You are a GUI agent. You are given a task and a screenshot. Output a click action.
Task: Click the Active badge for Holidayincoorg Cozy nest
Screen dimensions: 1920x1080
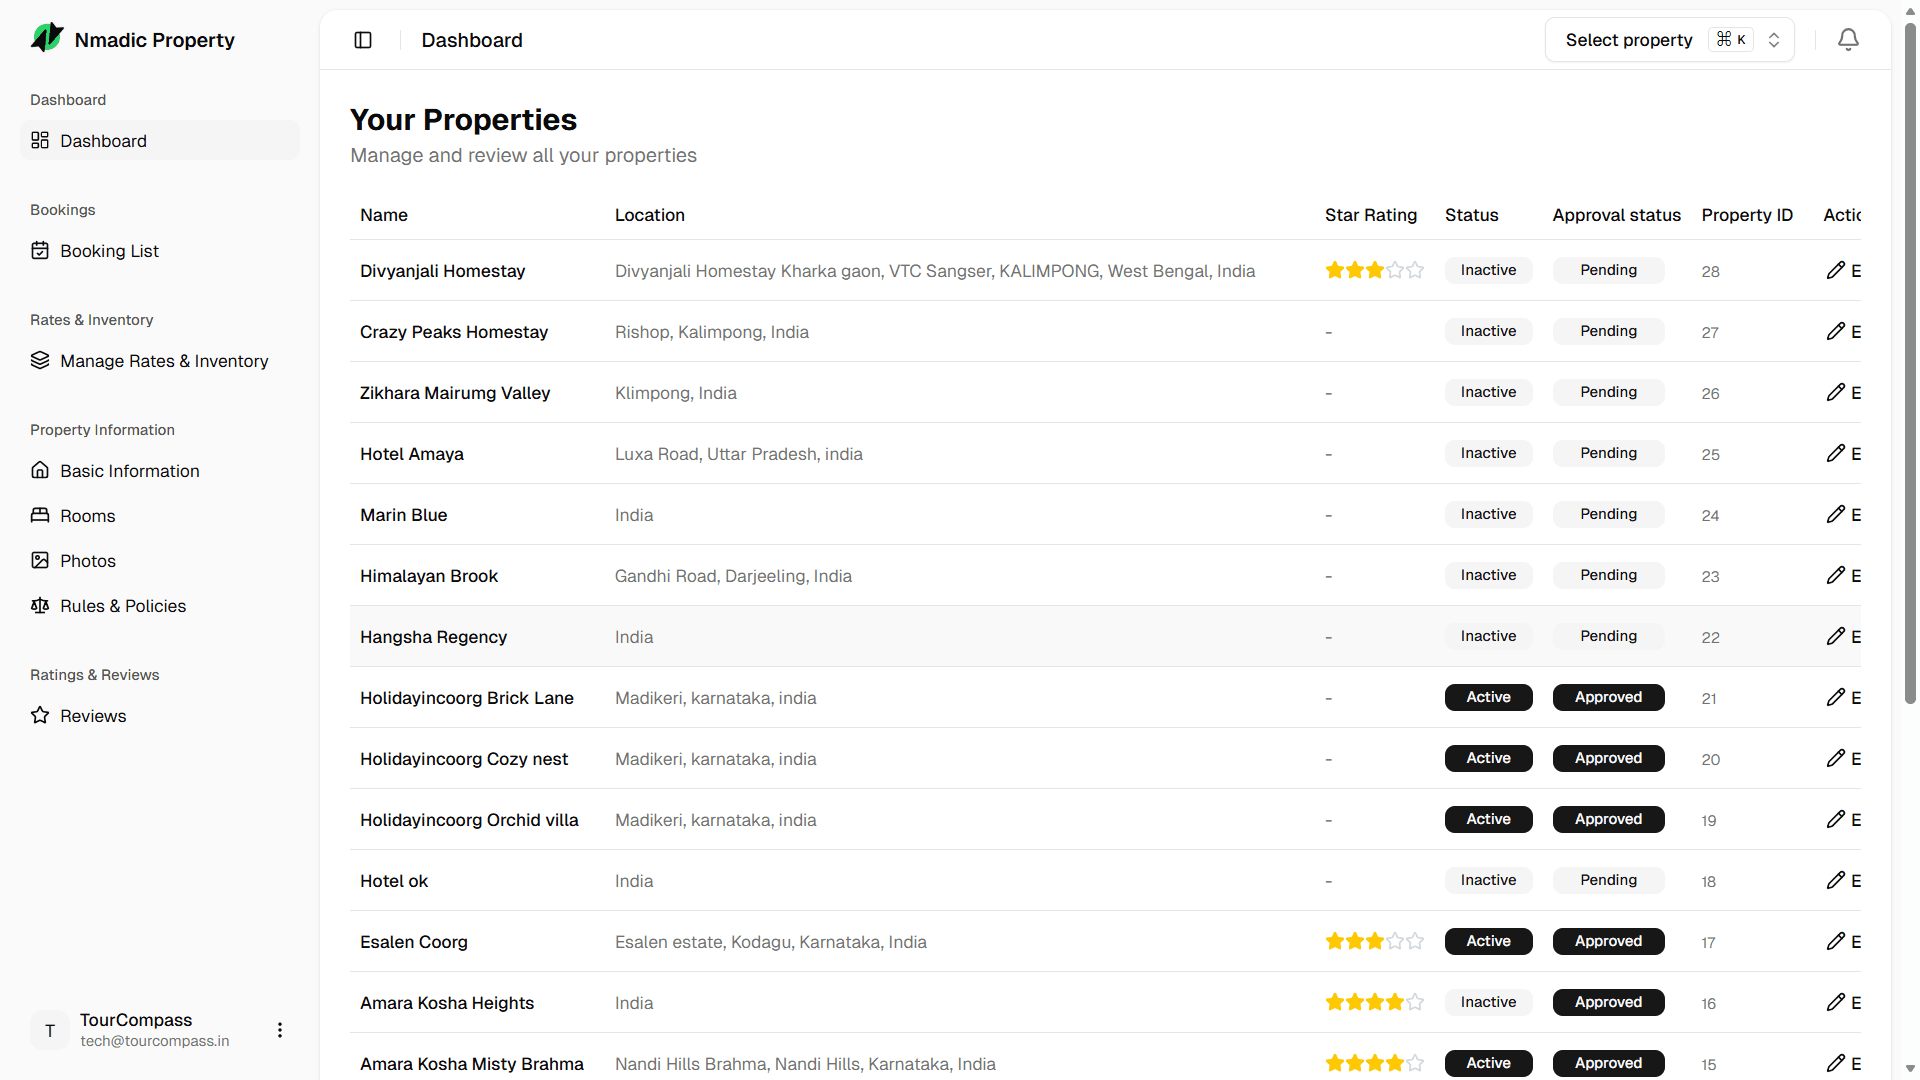[1488, 758]
